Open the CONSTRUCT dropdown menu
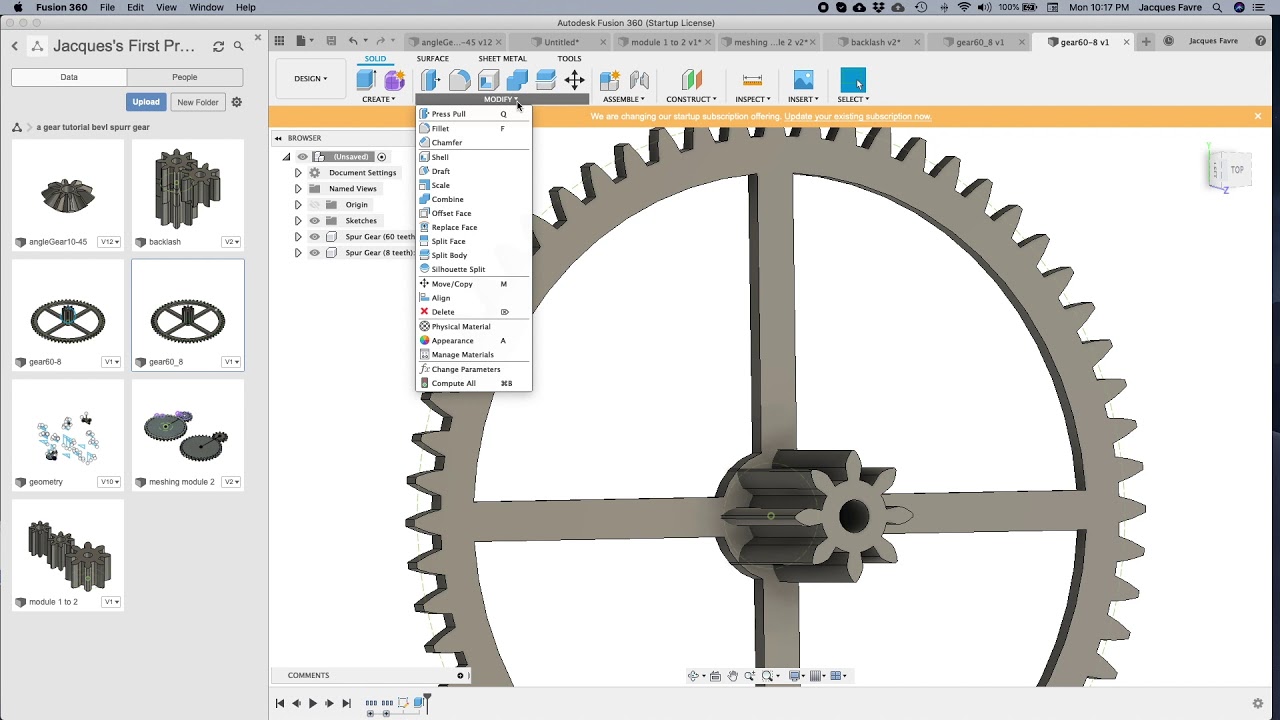1280x720 pixels. point(691,99)
